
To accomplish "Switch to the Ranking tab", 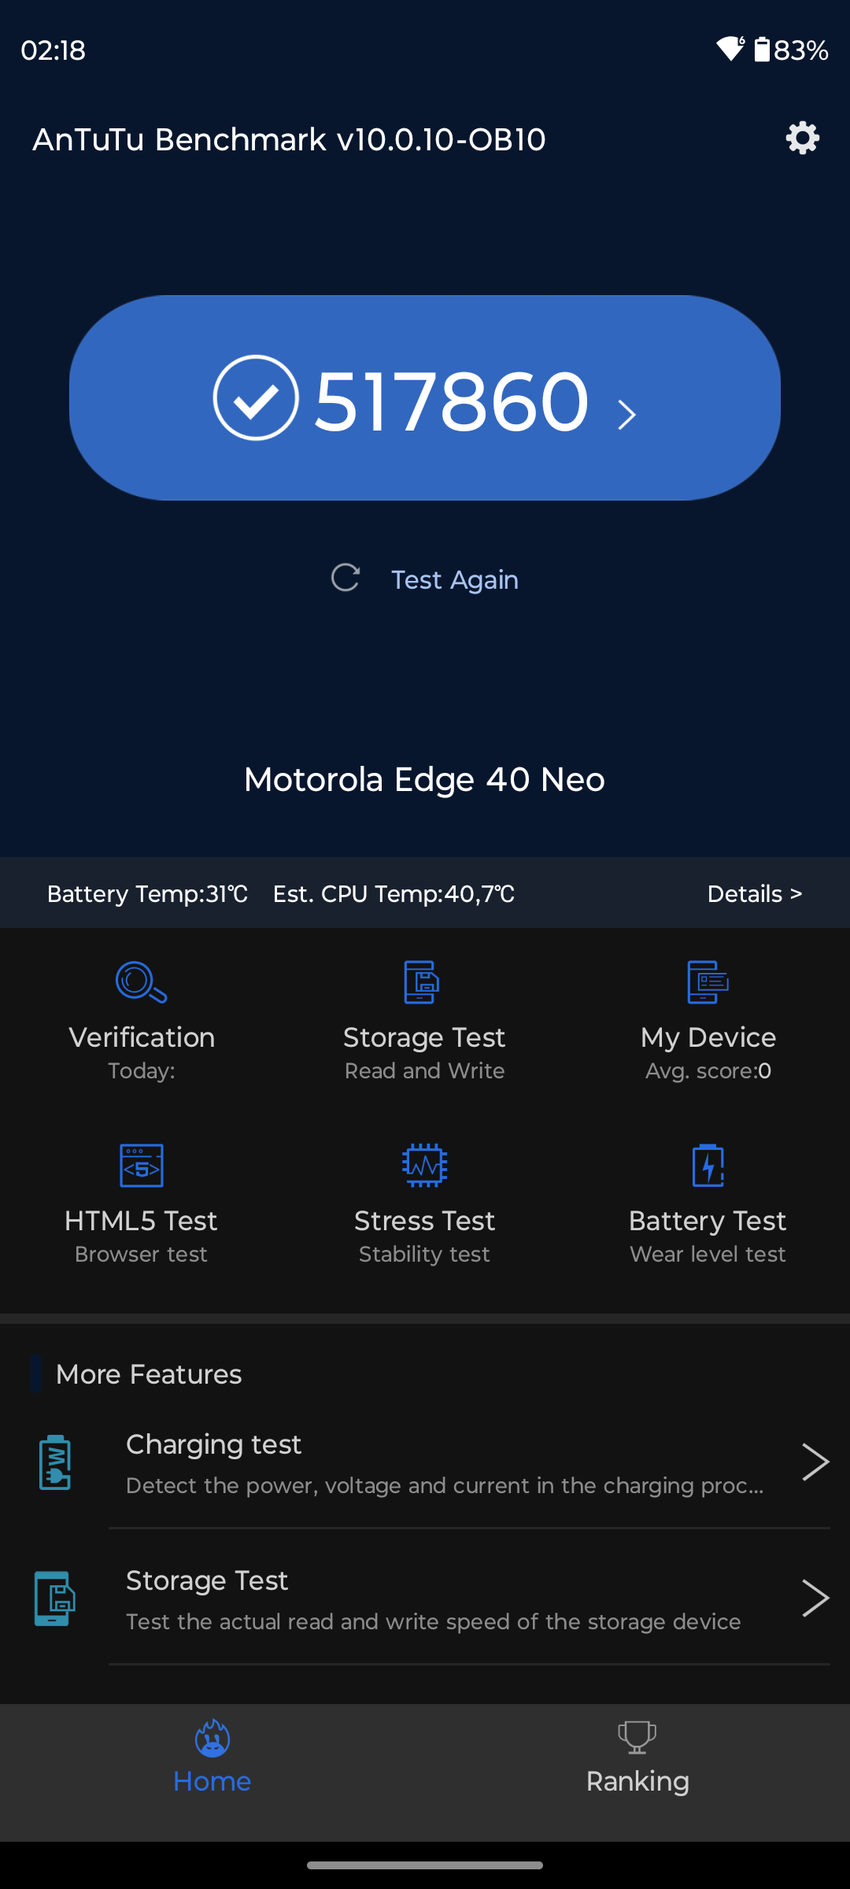I will point(637,1759).
